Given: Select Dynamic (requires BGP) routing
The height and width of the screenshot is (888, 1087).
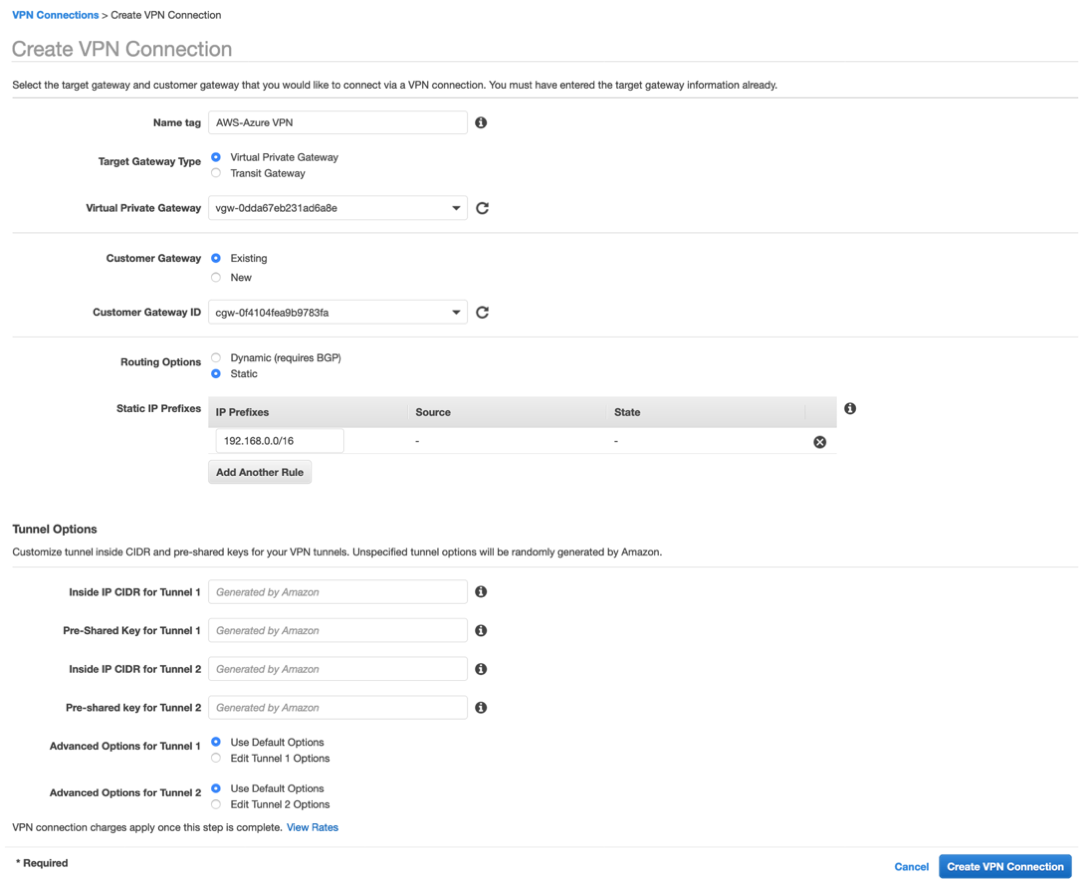Looking at the screenshot, I should pos(215,357).
